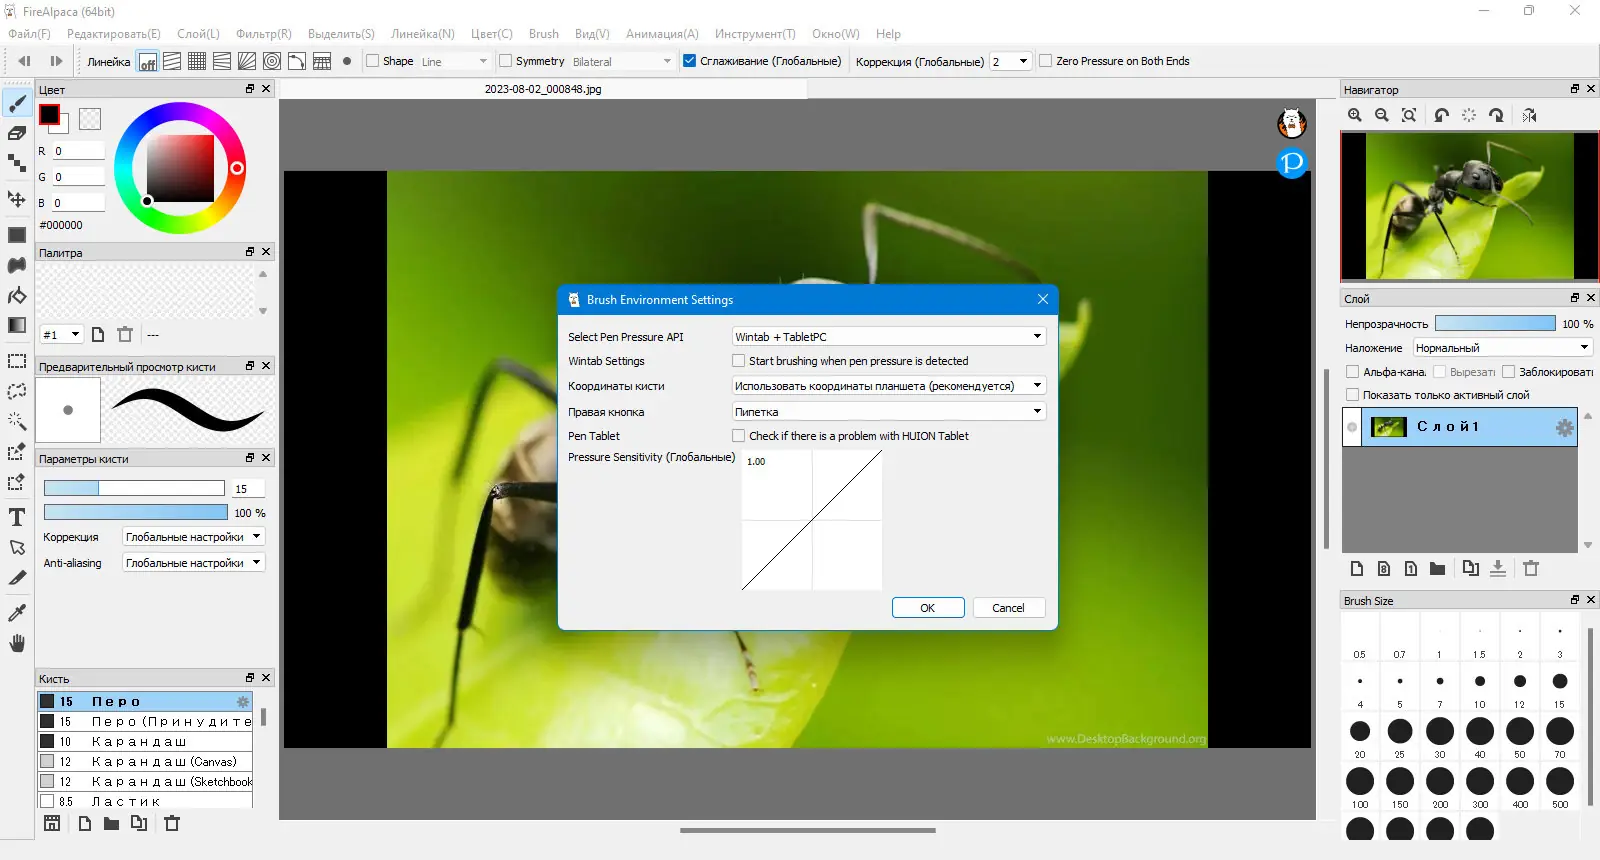Open the Shape type dropdown showing Line
The width and height of the screenshot is (1600, 860).
tap(455, 61)
